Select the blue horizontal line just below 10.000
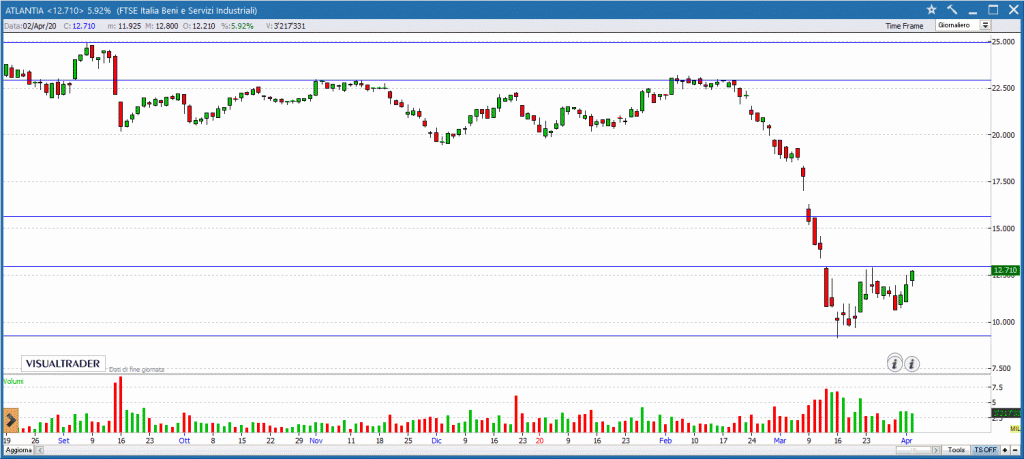 click(496, 336)
